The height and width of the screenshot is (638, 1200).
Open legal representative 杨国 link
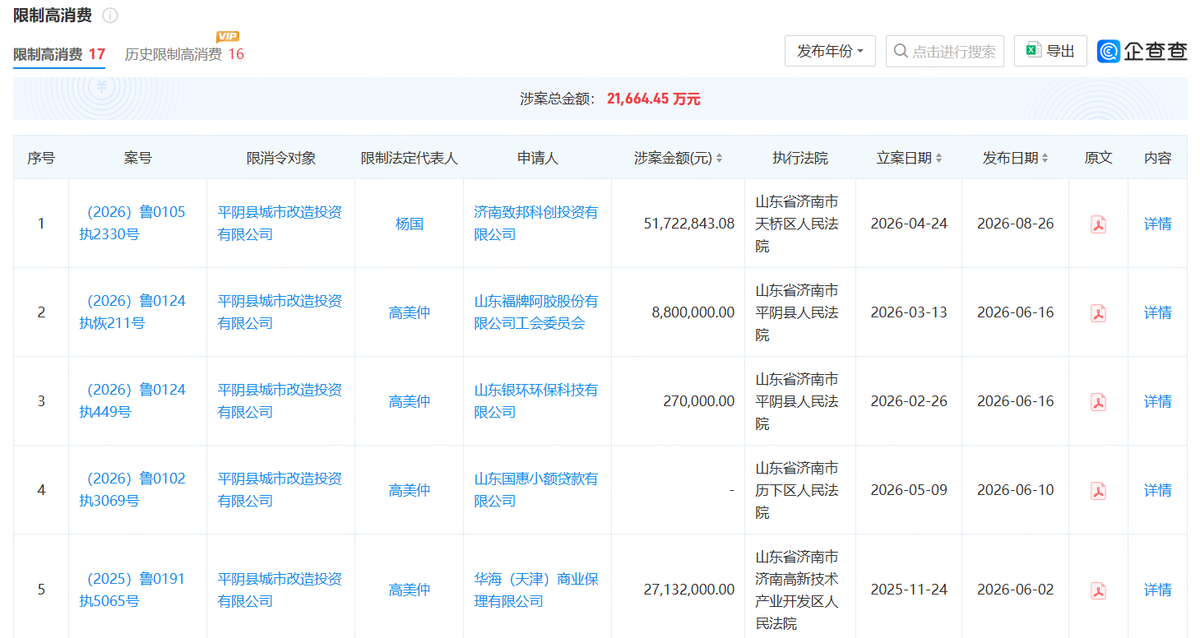tap(409, 224)
